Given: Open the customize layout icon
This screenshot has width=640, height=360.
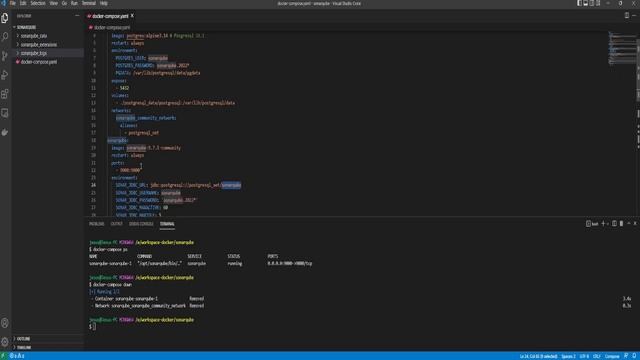Looking at the screenshot, I should [x=598, y=3].
